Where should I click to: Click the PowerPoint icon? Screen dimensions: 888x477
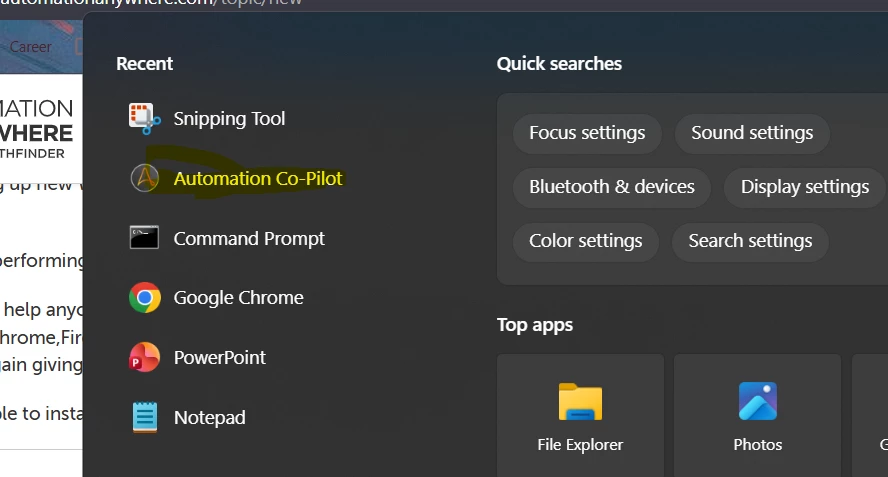144,357
